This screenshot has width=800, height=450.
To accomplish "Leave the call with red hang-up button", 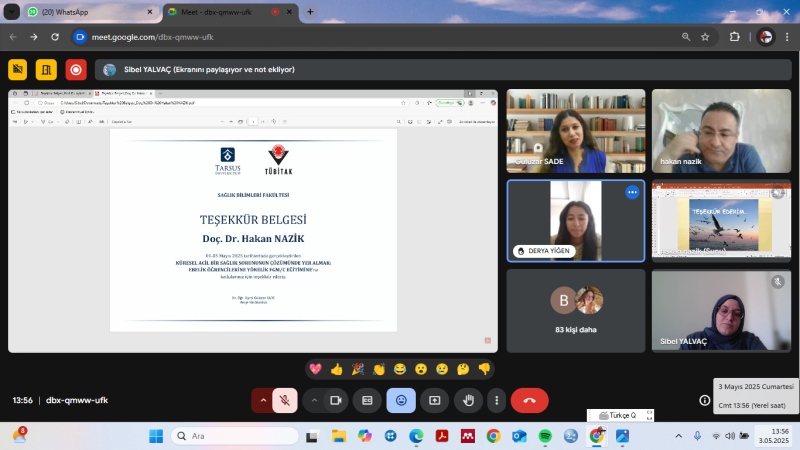I will (530, 401).
